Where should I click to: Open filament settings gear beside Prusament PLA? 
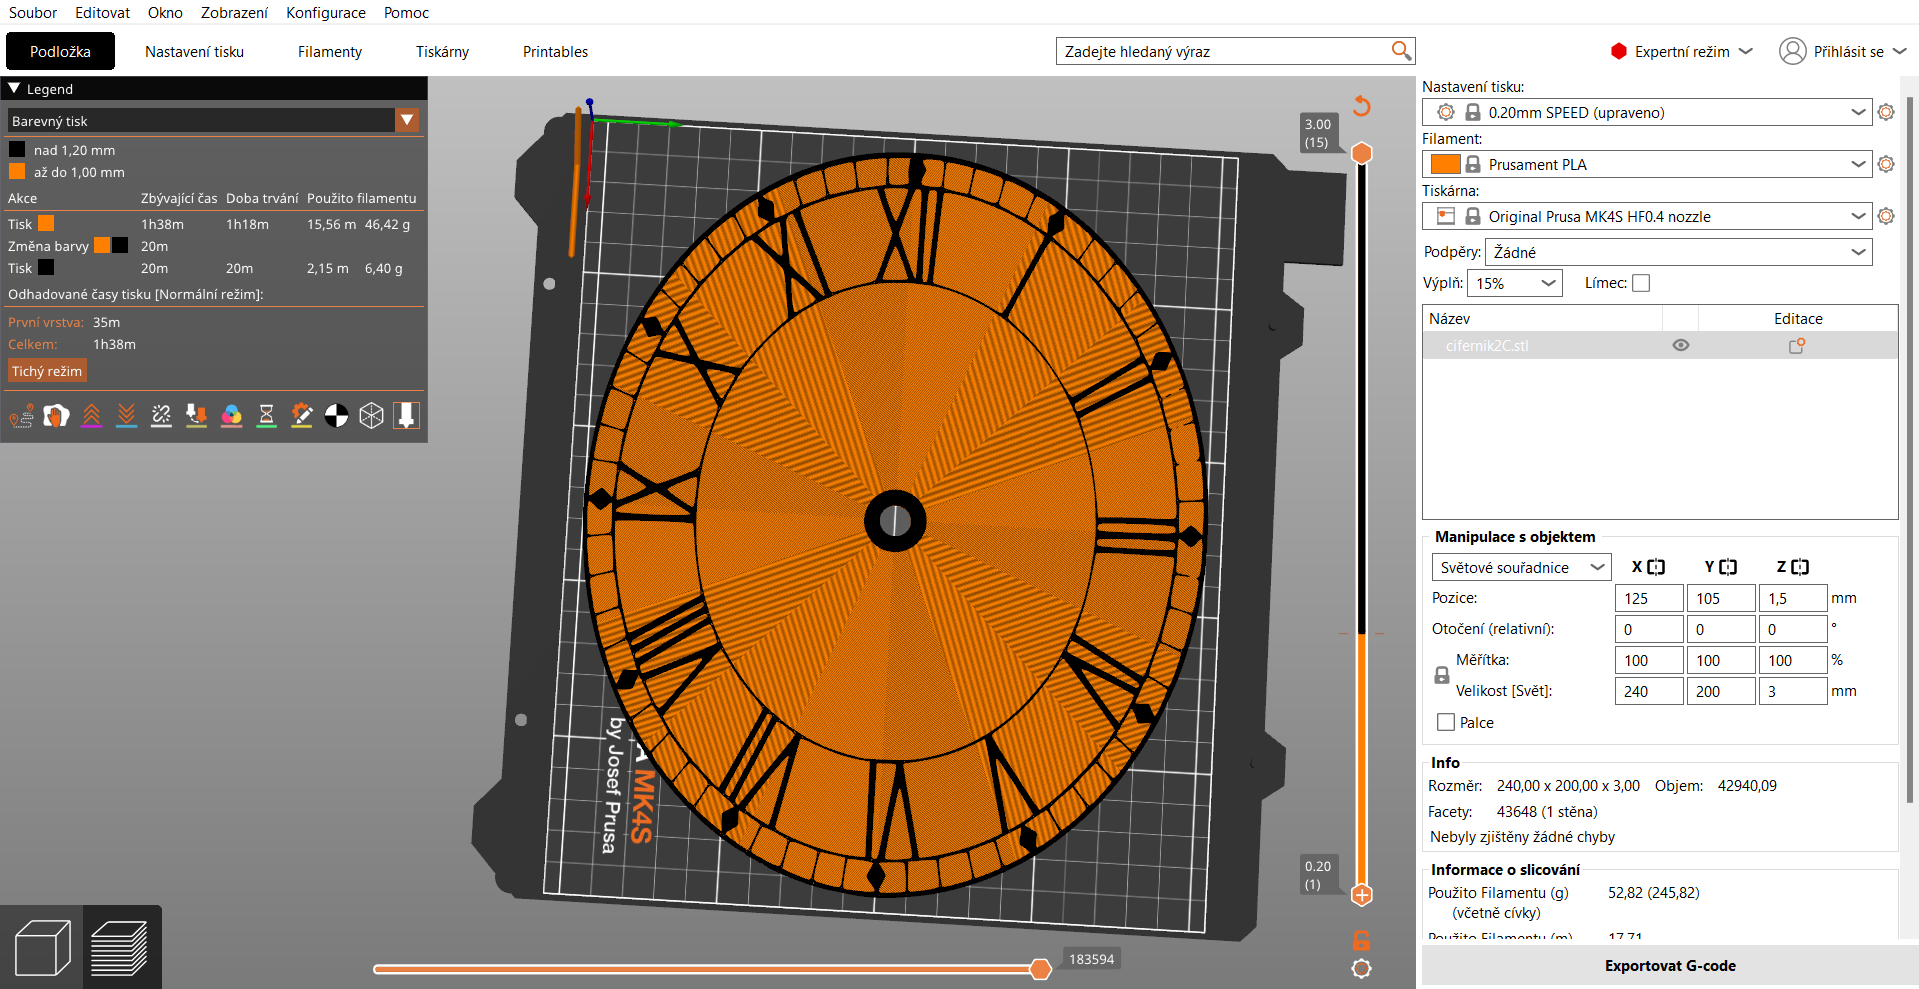point(1886,164)
